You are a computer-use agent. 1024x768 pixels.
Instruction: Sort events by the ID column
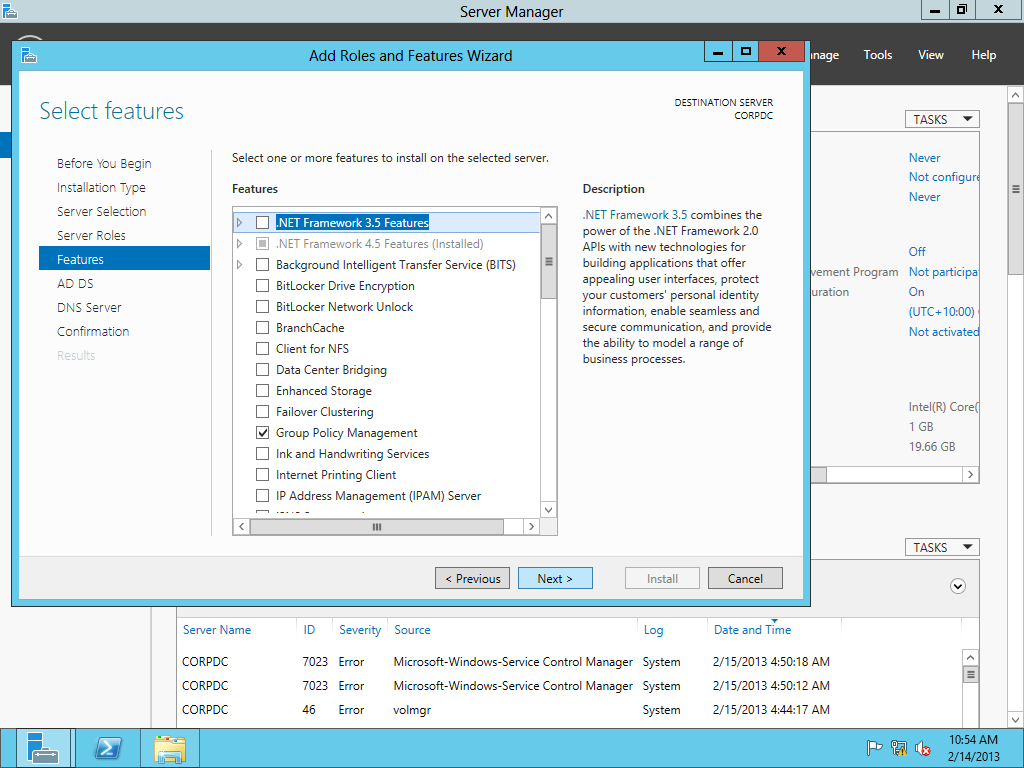click(309, 630)
